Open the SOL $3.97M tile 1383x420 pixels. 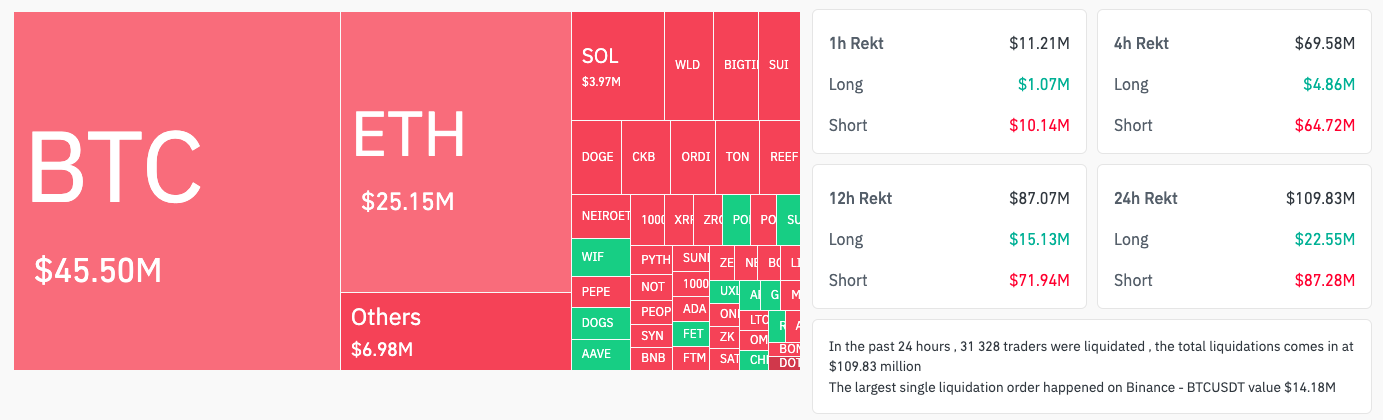[x=617, y=66]
